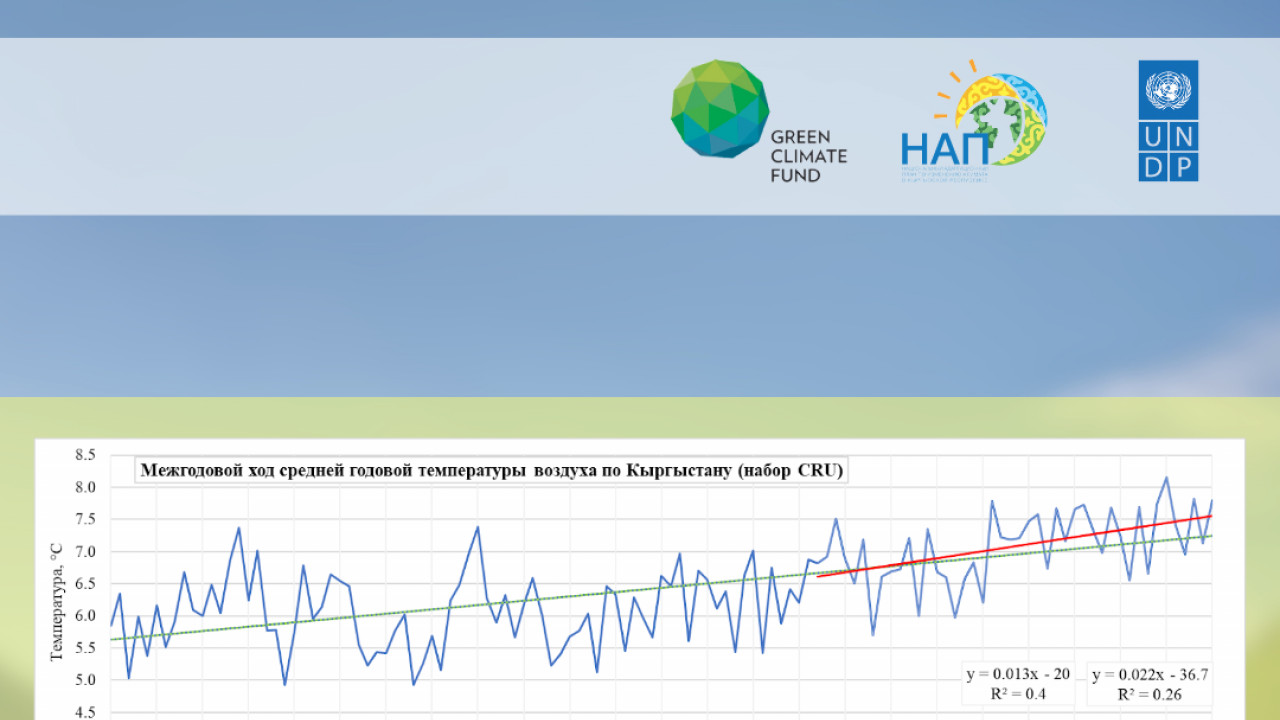1280x720 pixels.
Task: Click the blue НАП lettering
Action: 944,149
